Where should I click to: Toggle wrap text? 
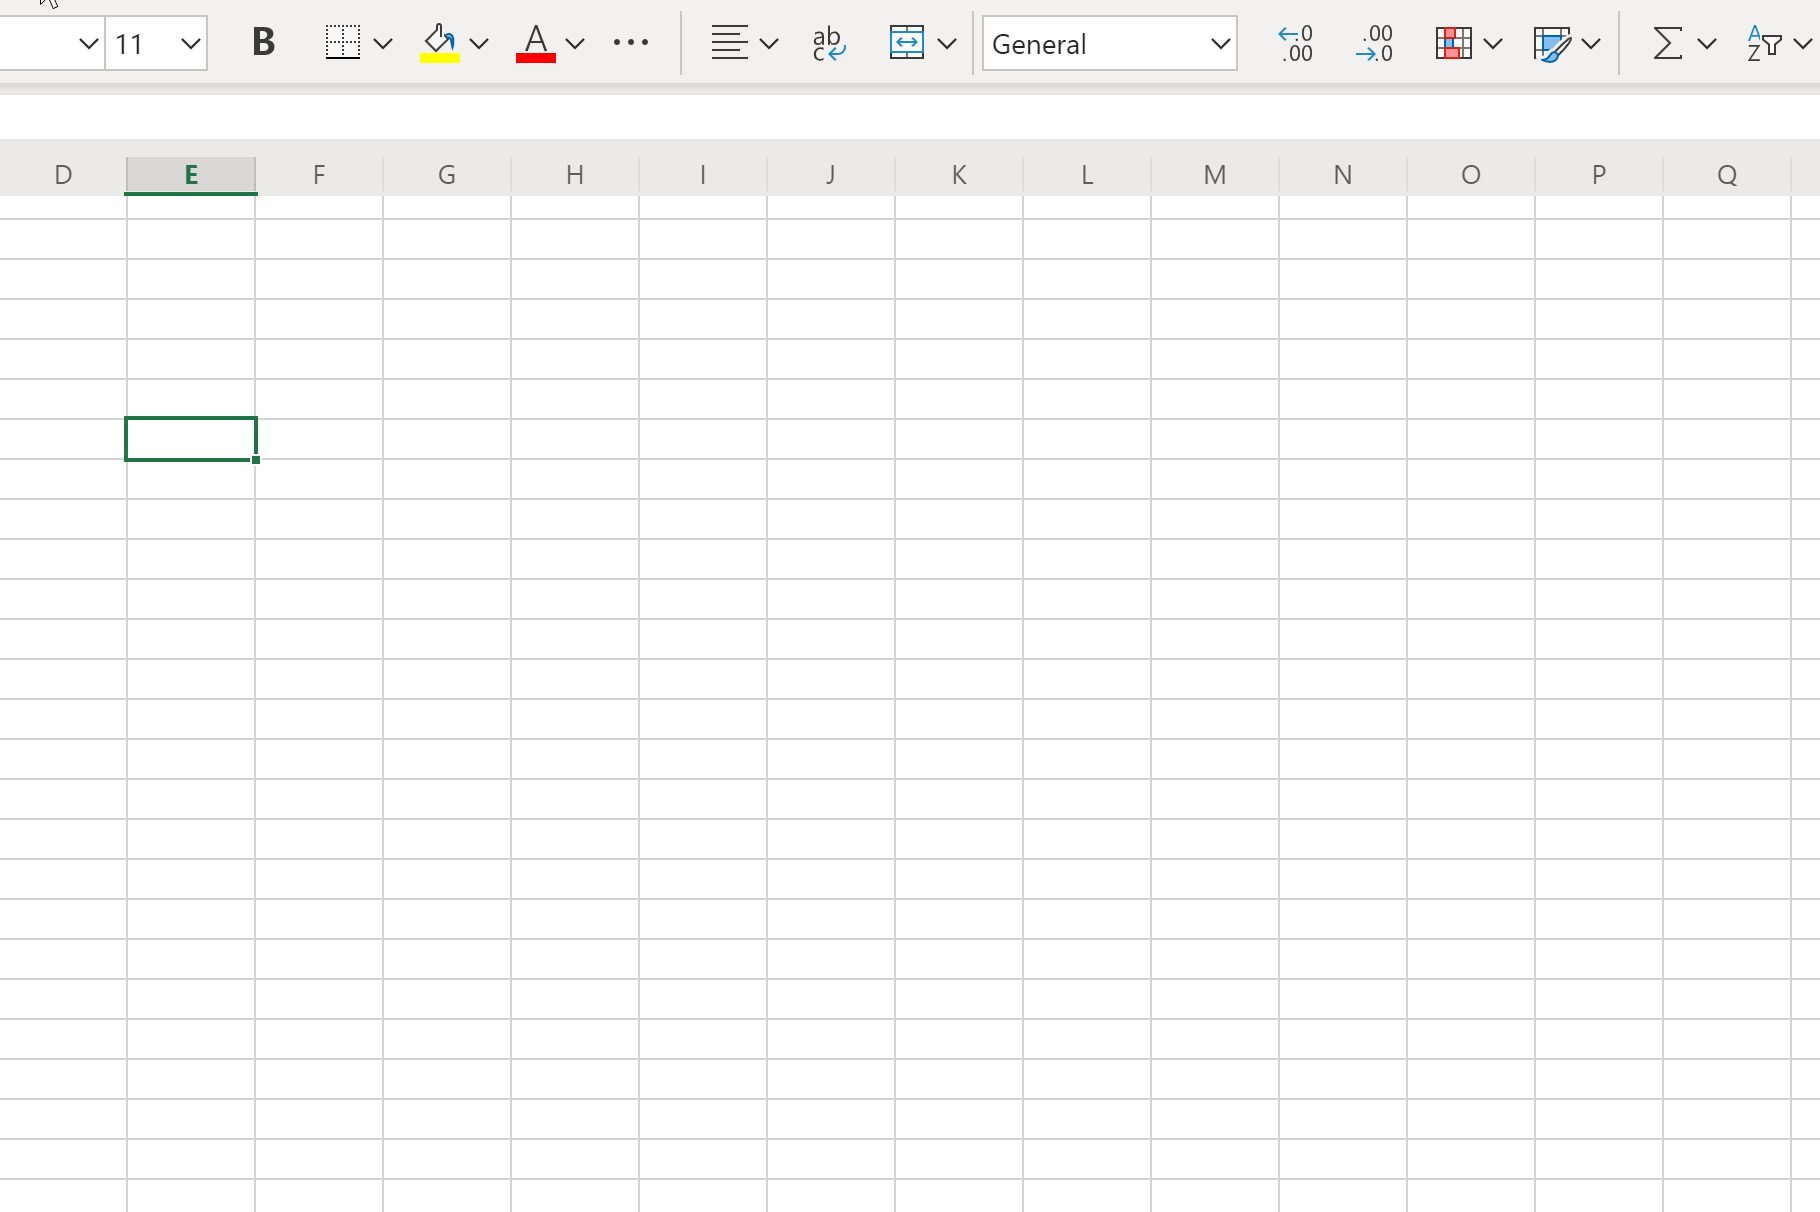(x=828, y=43)
